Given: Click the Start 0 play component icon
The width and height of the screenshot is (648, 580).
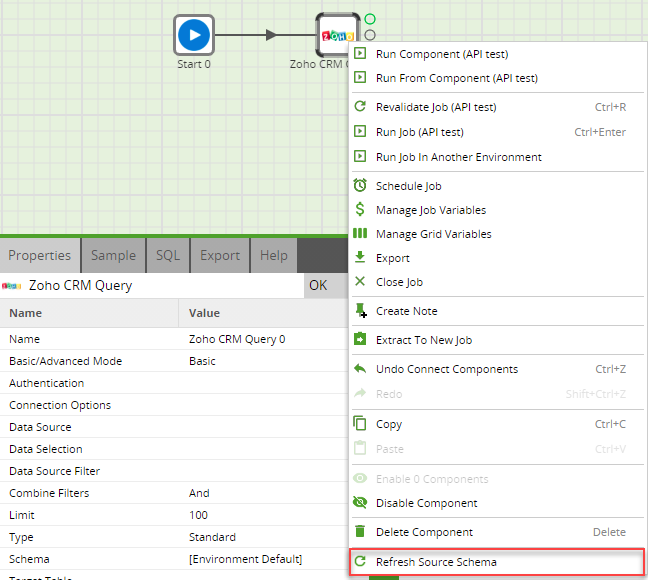Looking at the screenshot, I should 194,35.
